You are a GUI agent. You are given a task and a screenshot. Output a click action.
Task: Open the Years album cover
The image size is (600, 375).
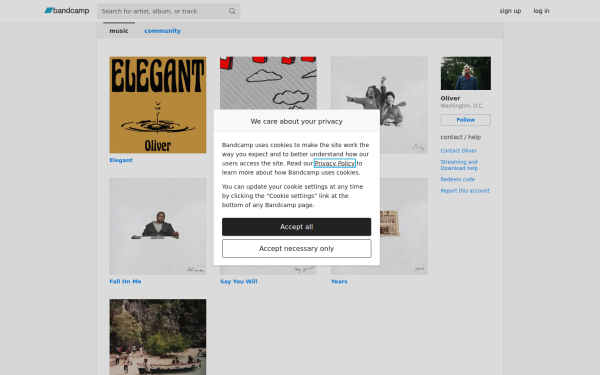[404, 226]
